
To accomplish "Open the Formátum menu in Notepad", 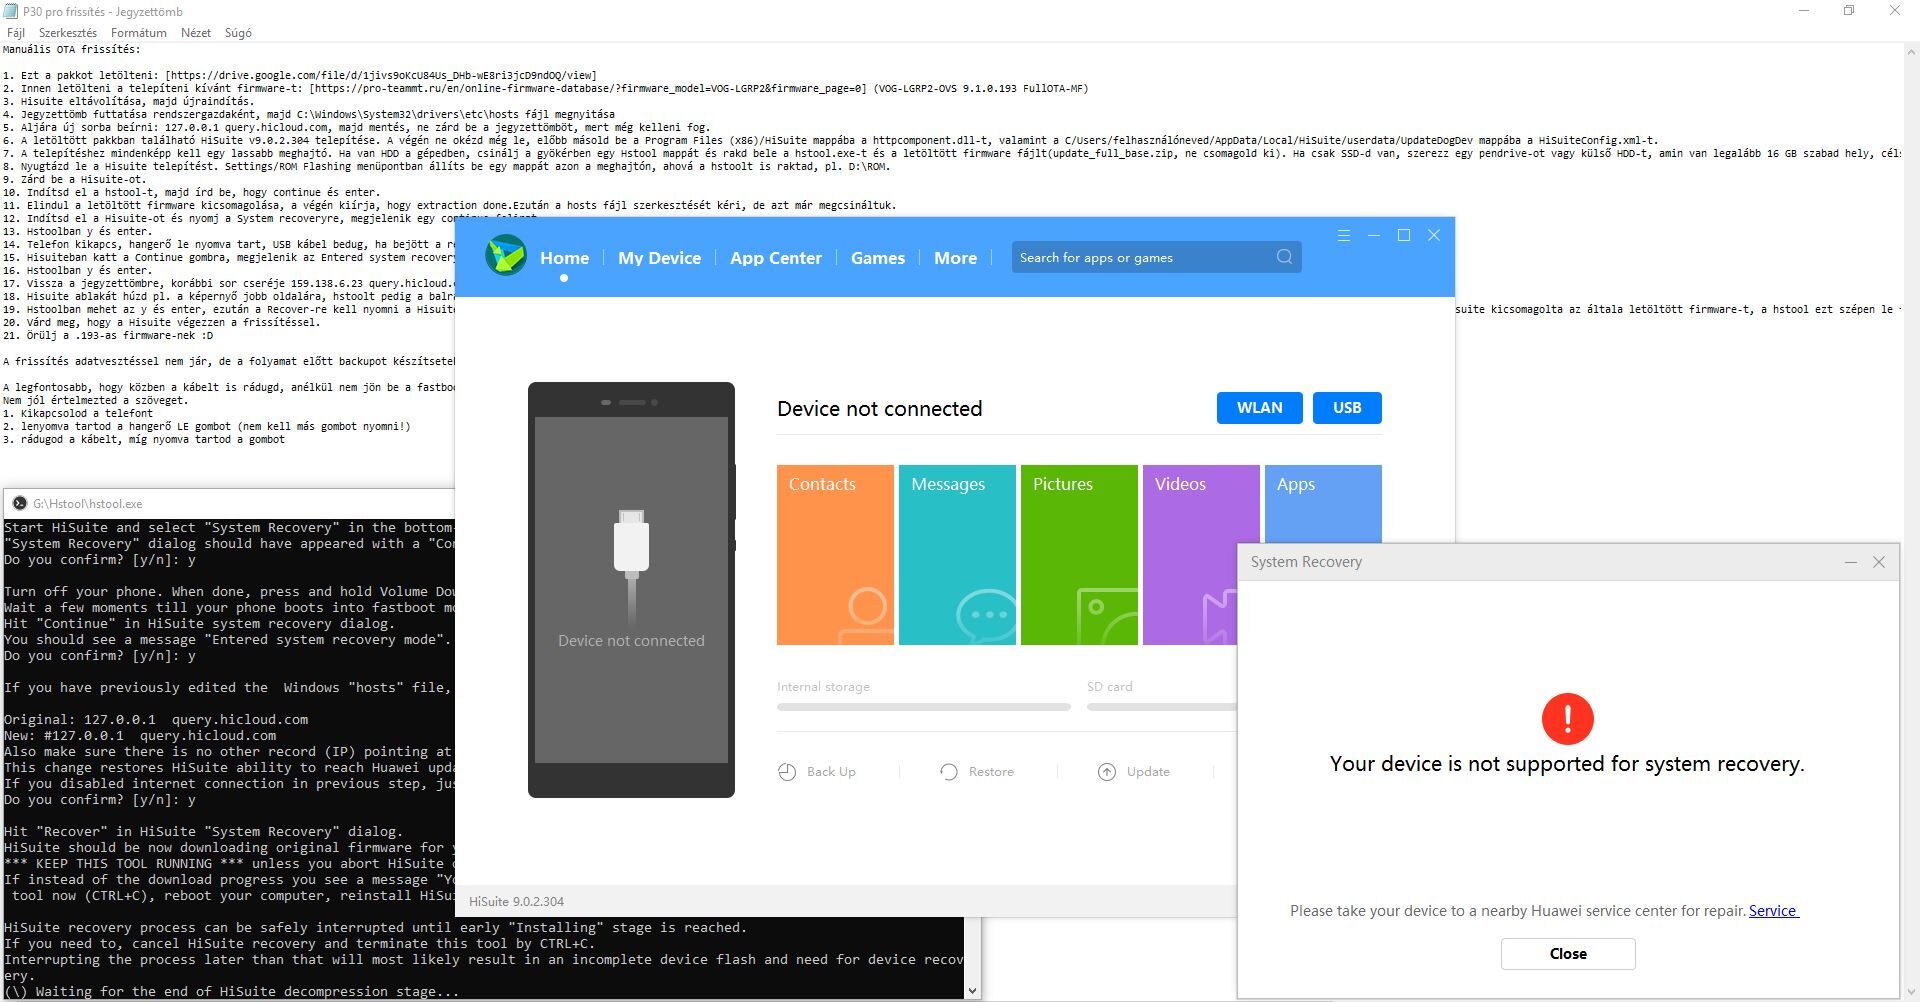I will pos(139,33).
